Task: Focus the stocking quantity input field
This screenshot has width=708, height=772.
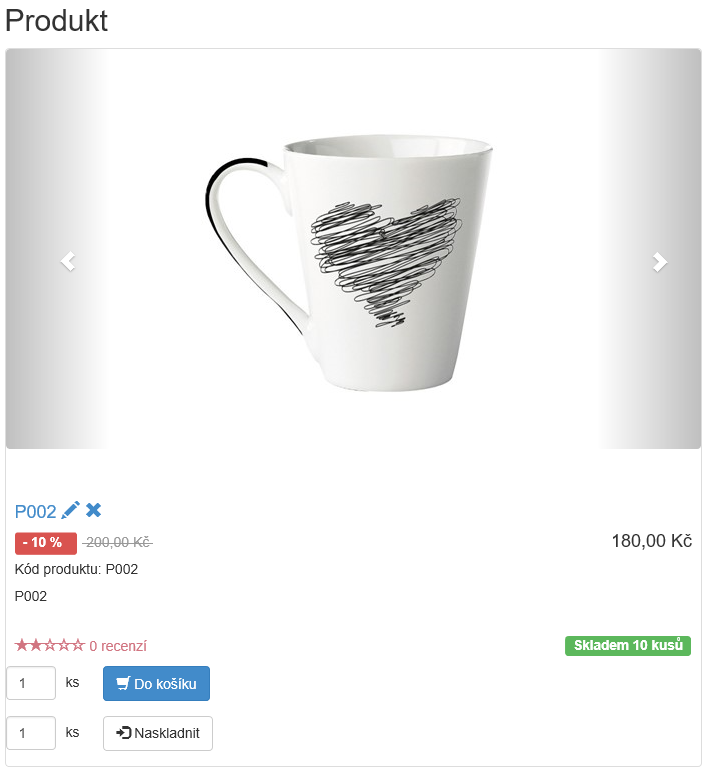Action: coord(31,733)
